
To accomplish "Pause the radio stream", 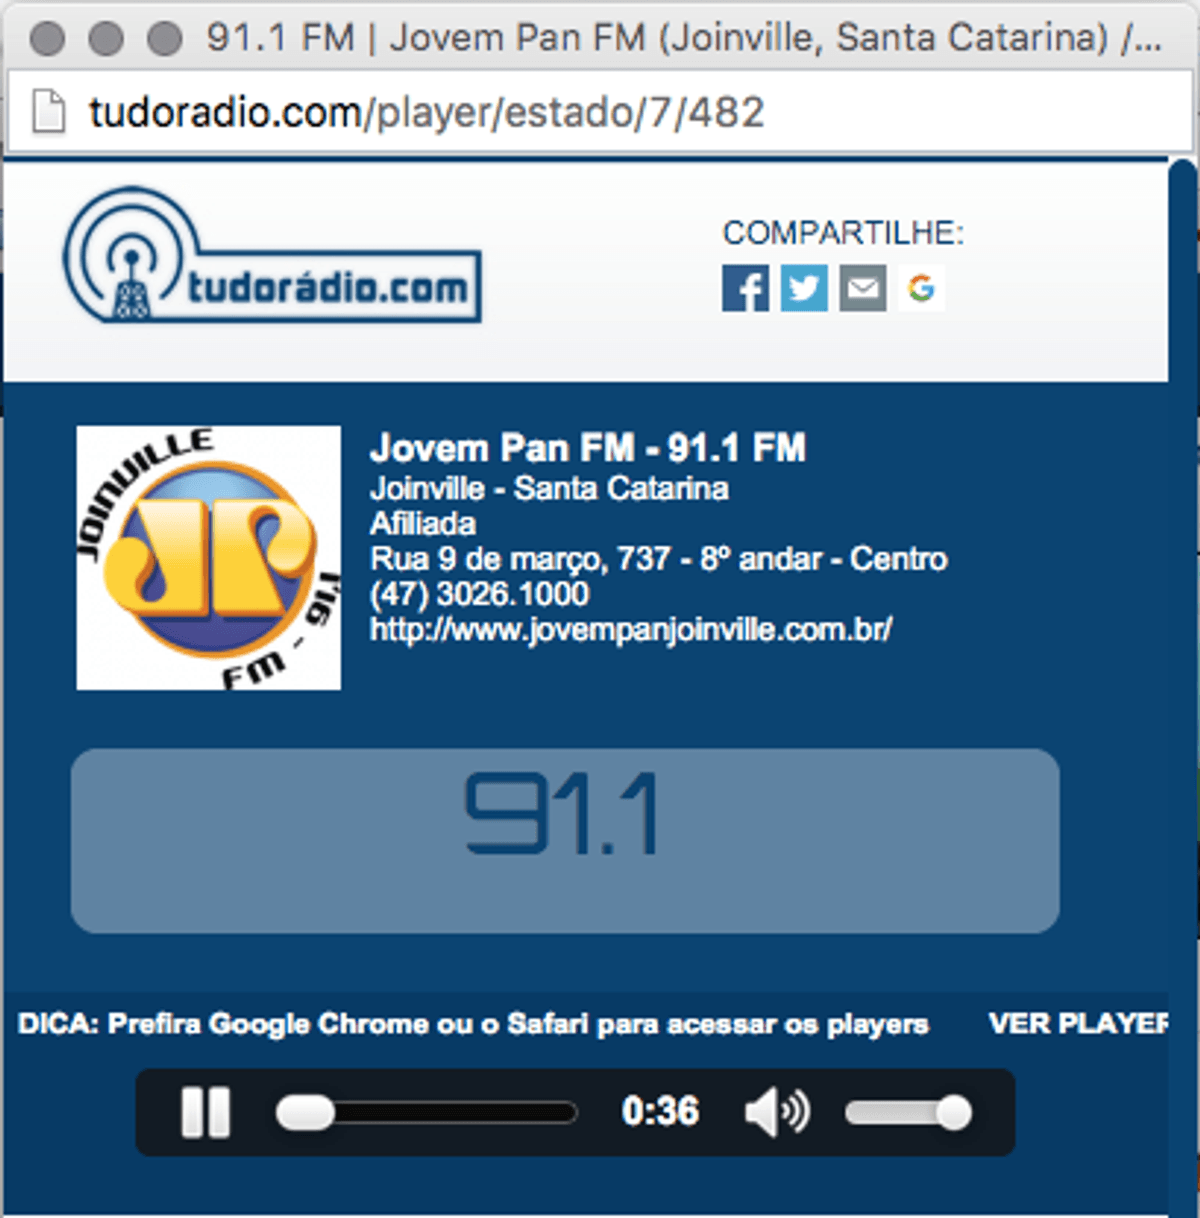I will click(x=206, y=1112).
